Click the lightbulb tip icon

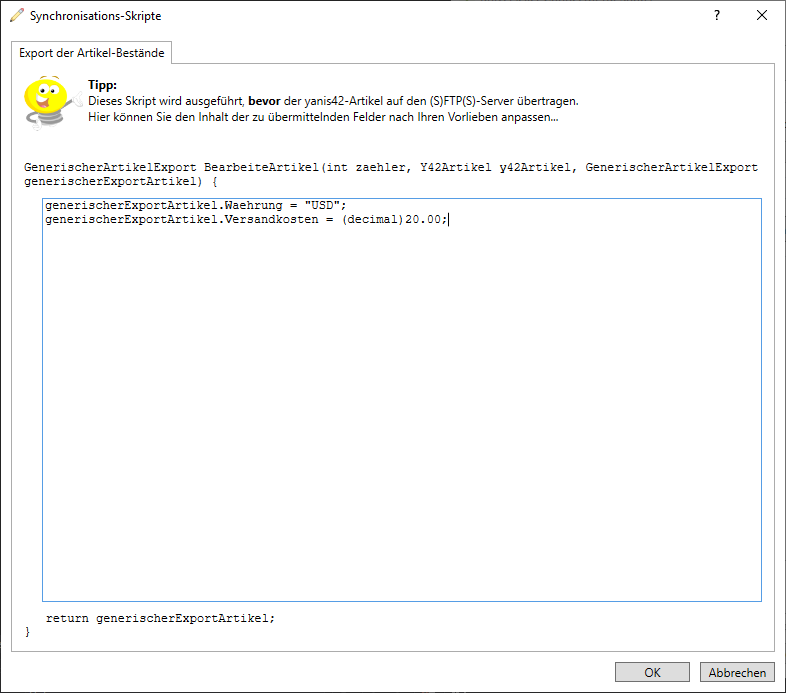tap(46, 101)
